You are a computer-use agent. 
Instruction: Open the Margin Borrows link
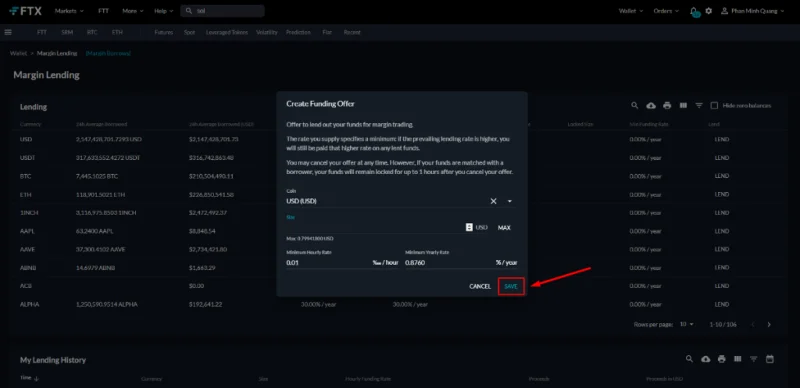pyautogui.click(x=108, y=53)
